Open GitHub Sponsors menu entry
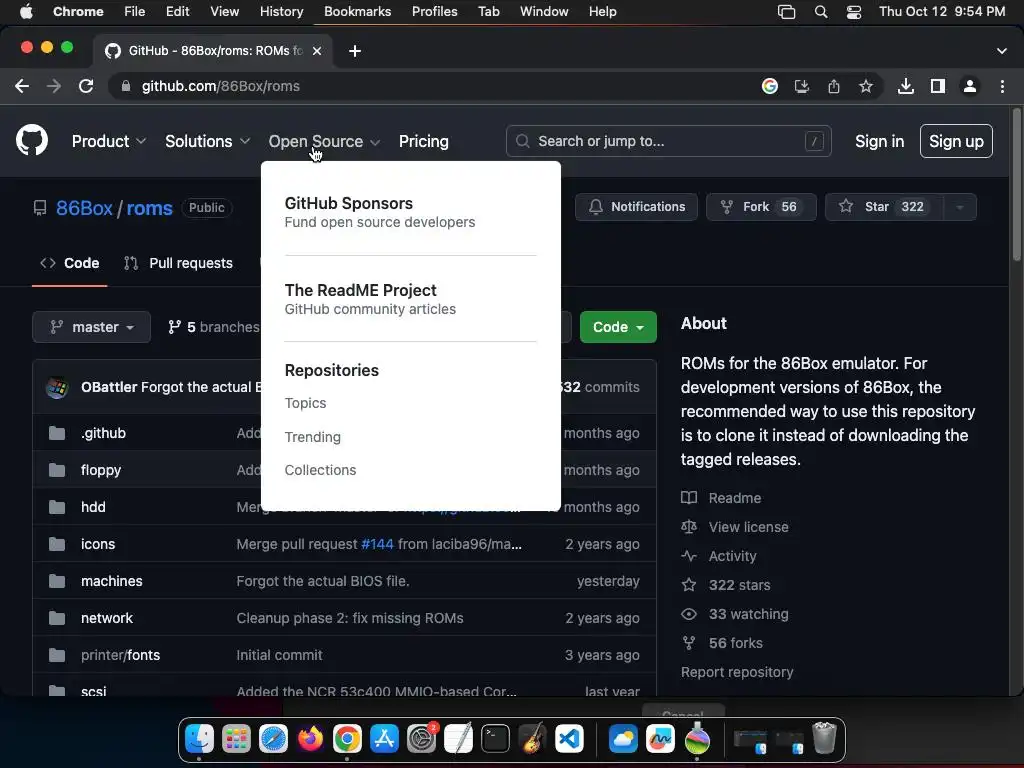1024x768 pixels. tap(379, 212)
